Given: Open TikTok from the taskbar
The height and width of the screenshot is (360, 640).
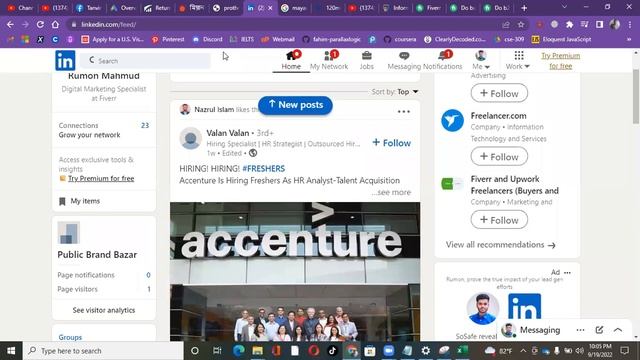Looking at the screenshot, I should (332, 351).
